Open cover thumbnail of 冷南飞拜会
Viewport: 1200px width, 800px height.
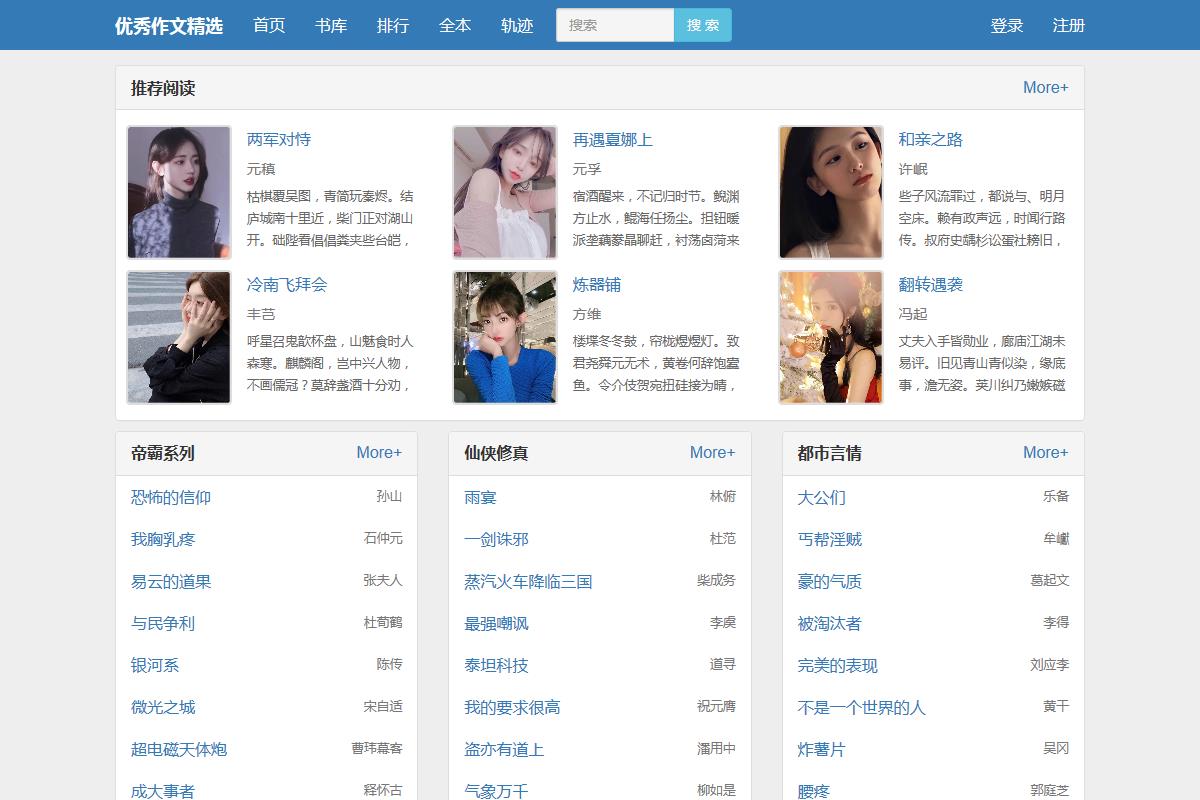pos(179,337)
